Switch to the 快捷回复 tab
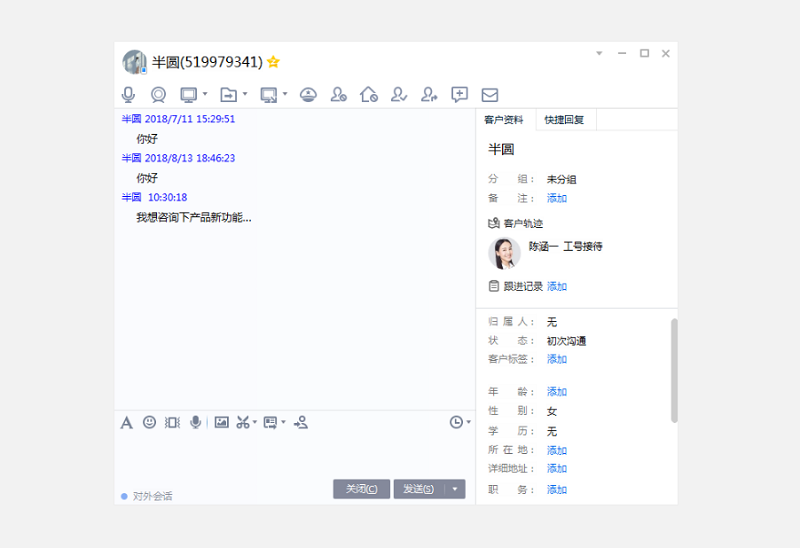Screen dimensions: 800x548 tap(564, 119)
